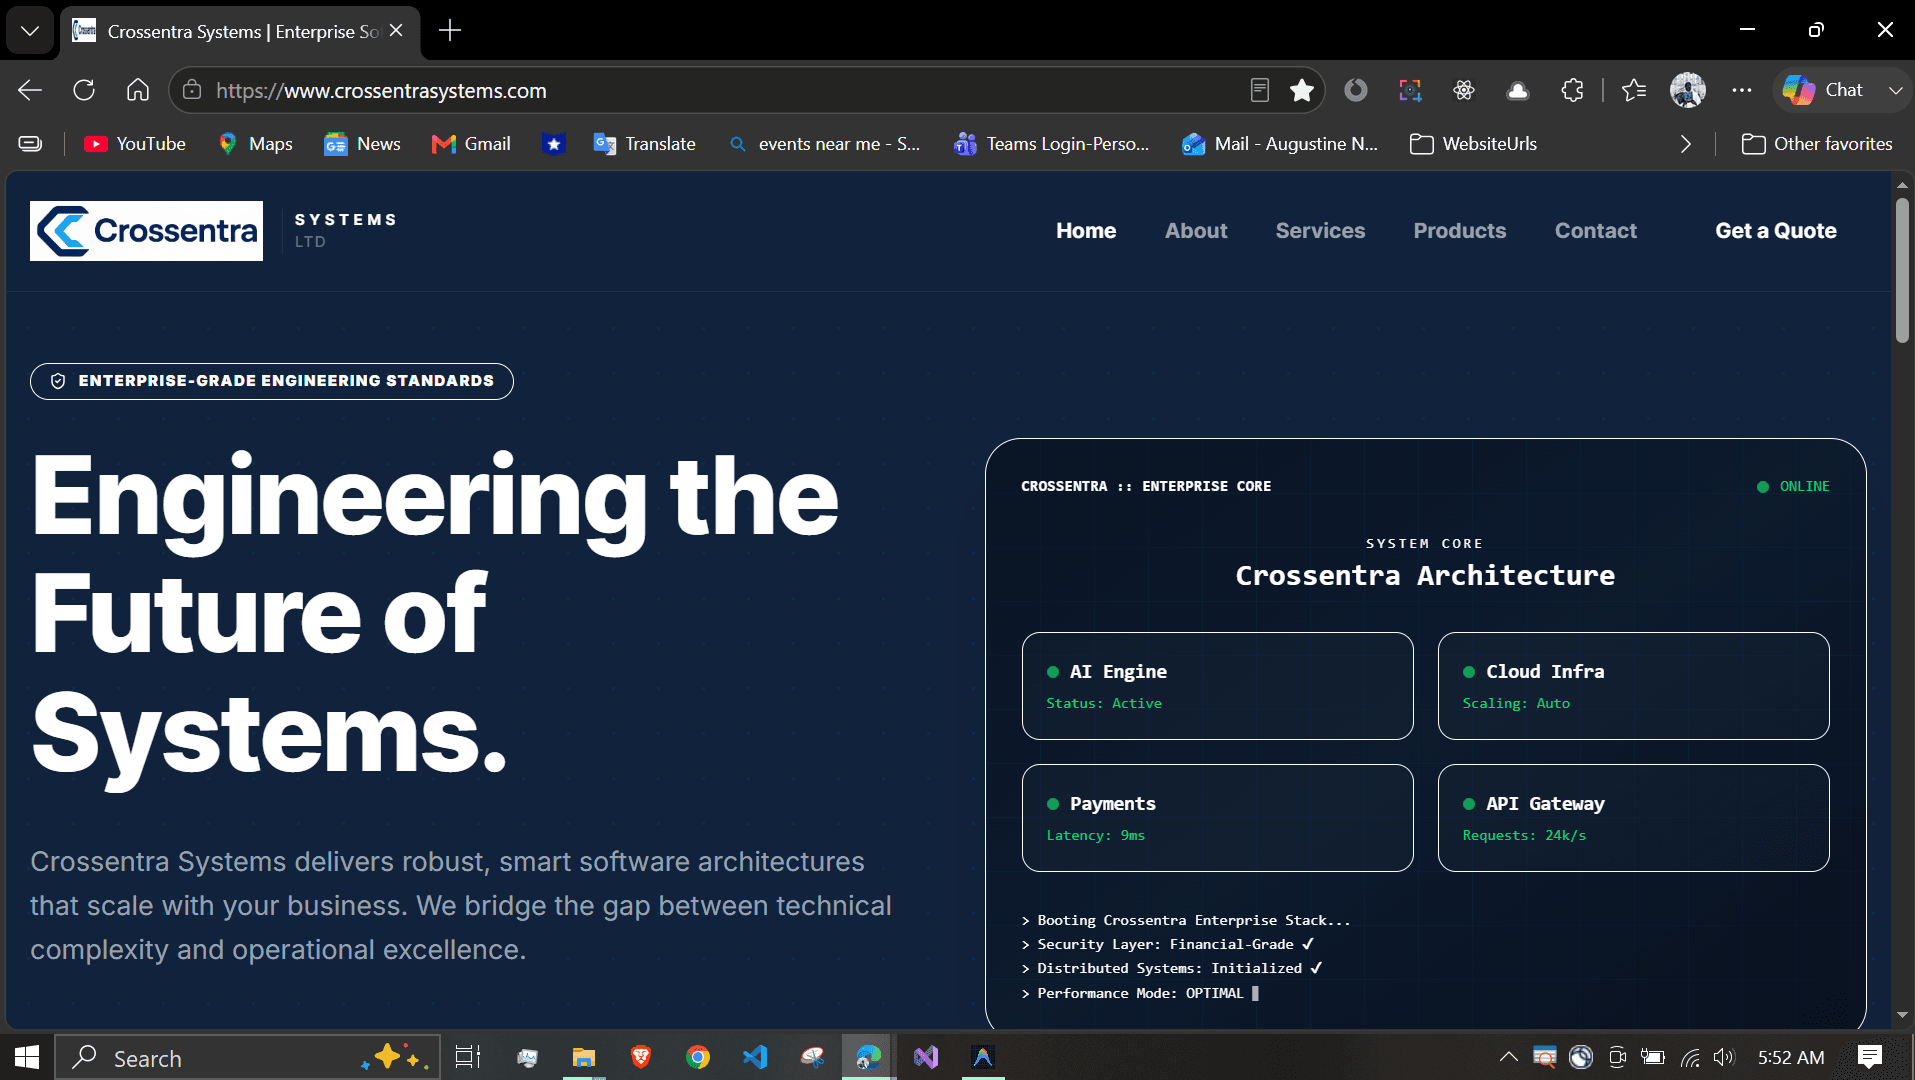Open Visual Studio from the taskbar

tap(926, 1057)
